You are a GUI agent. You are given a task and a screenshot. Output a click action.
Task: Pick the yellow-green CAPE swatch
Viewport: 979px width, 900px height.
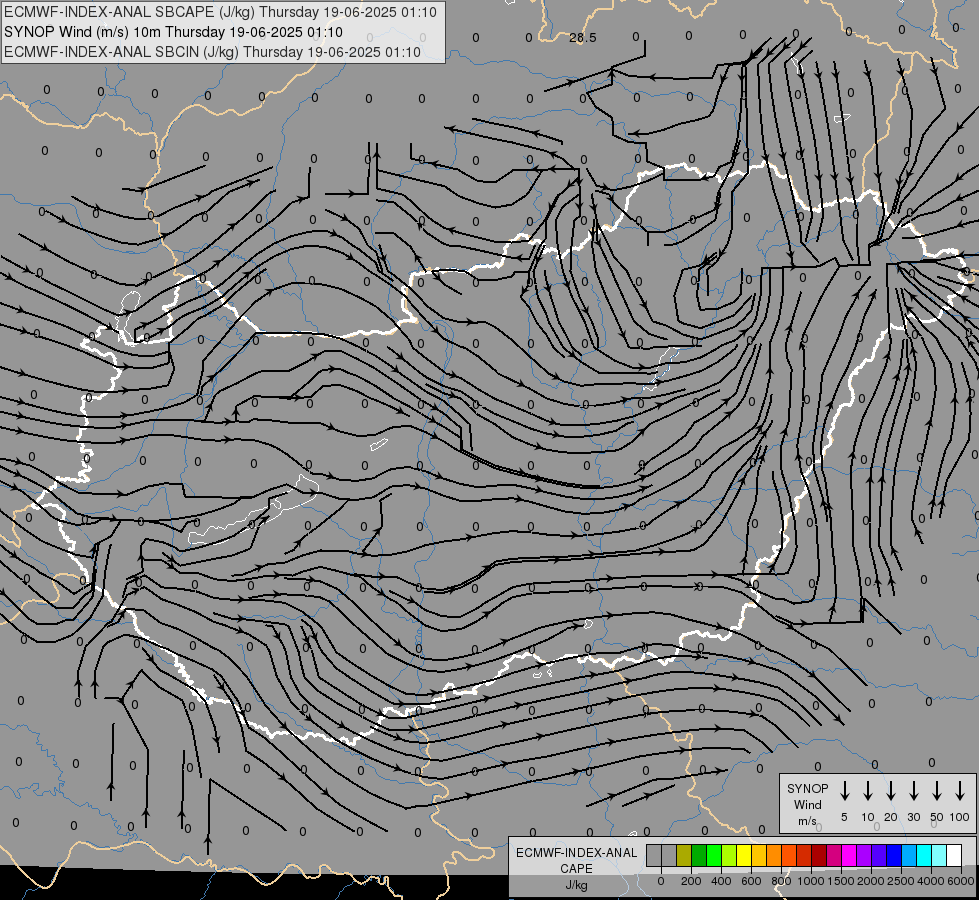coord(729,855)
